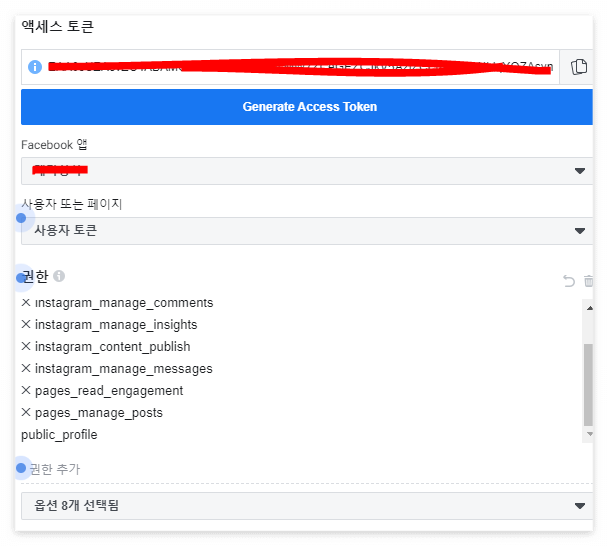
Task: Click the 사용자 또는 페이지 label
Action: click(72, 204)
